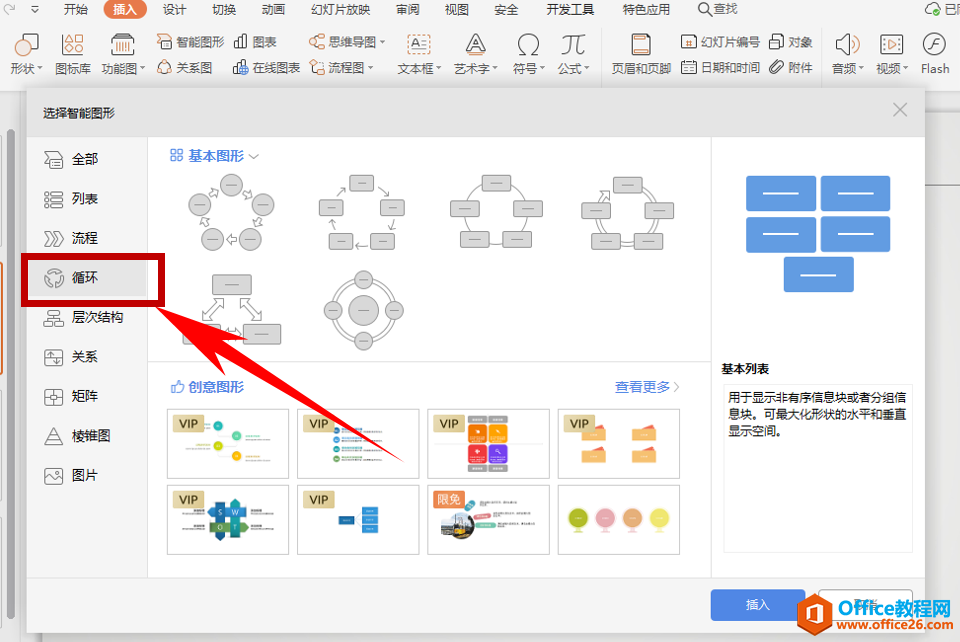Insert a 文本框 text box

coord(419,54)
